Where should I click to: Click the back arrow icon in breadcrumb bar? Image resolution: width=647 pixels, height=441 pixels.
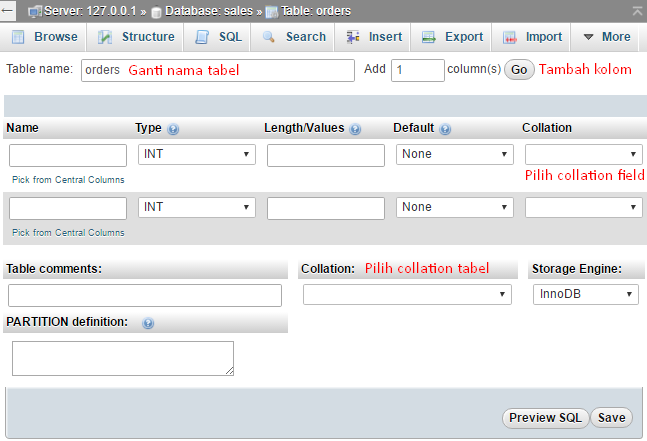7,10
